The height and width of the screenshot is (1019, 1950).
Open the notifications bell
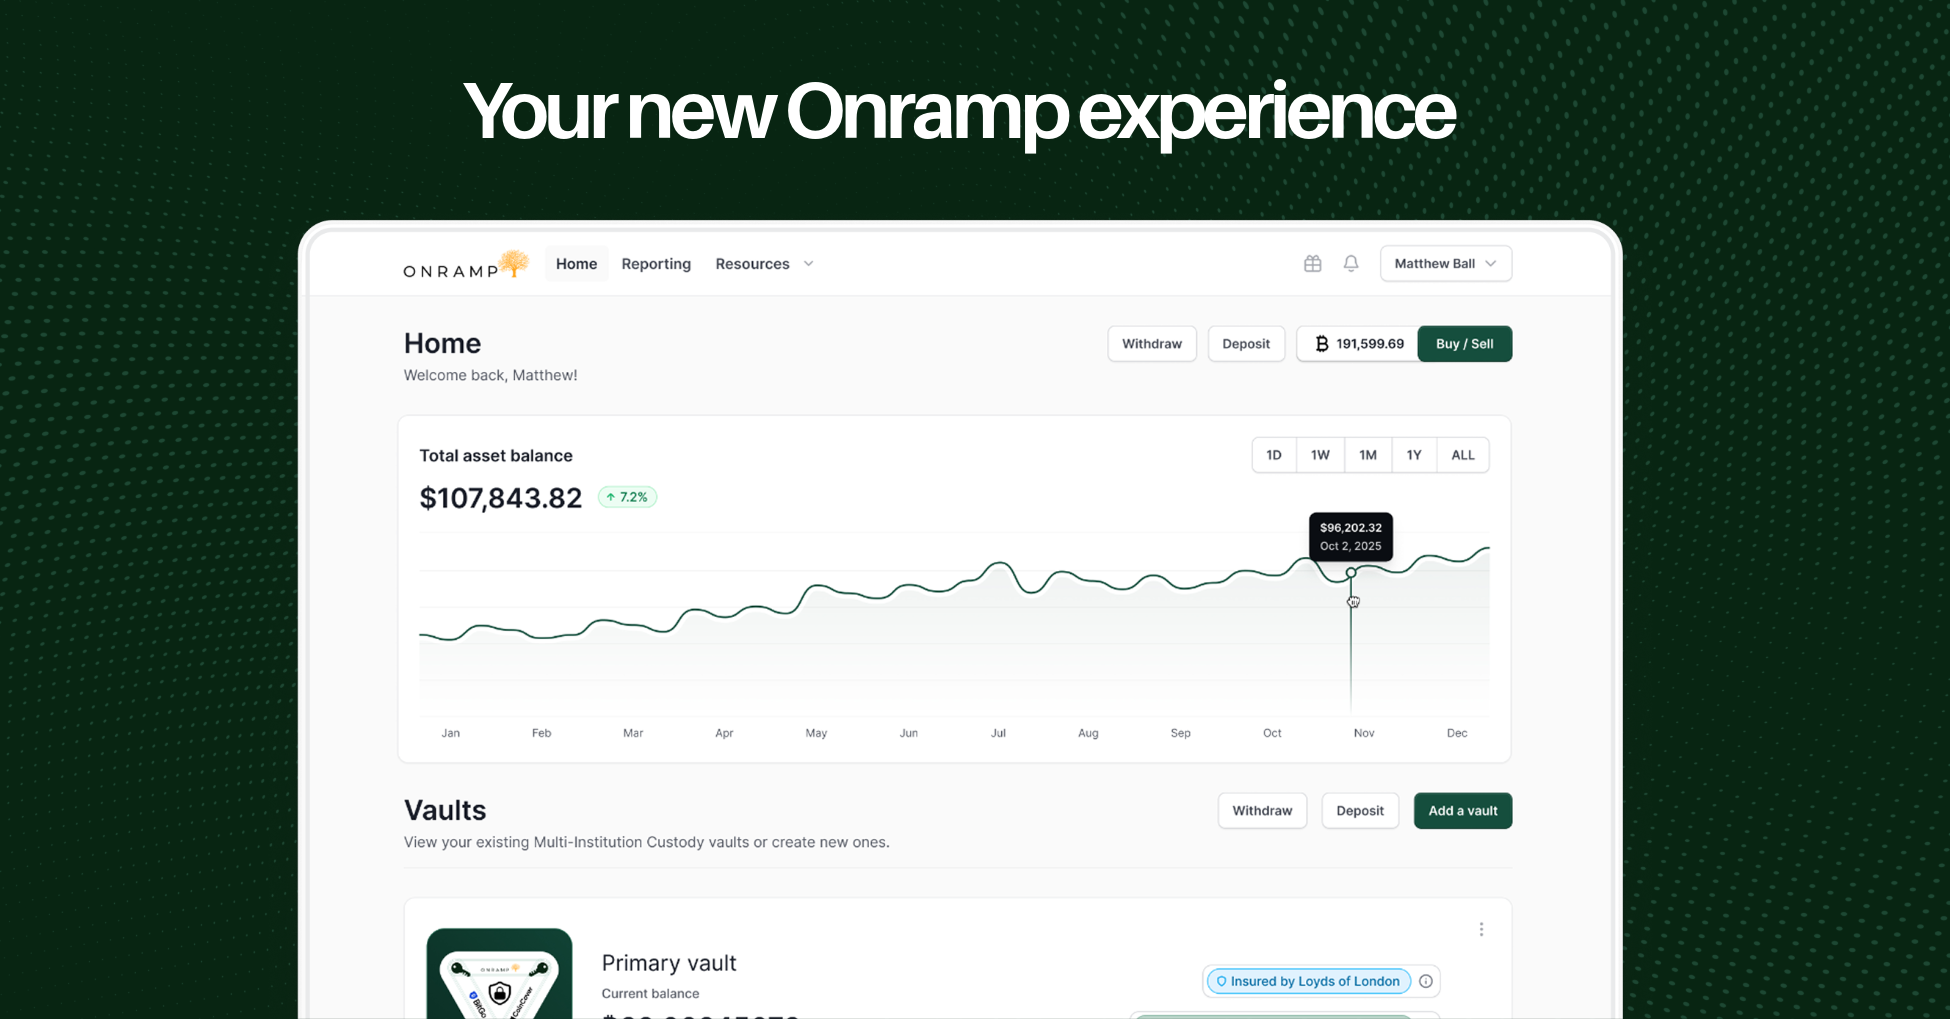pyautogui.click(x=1351, y=263)
